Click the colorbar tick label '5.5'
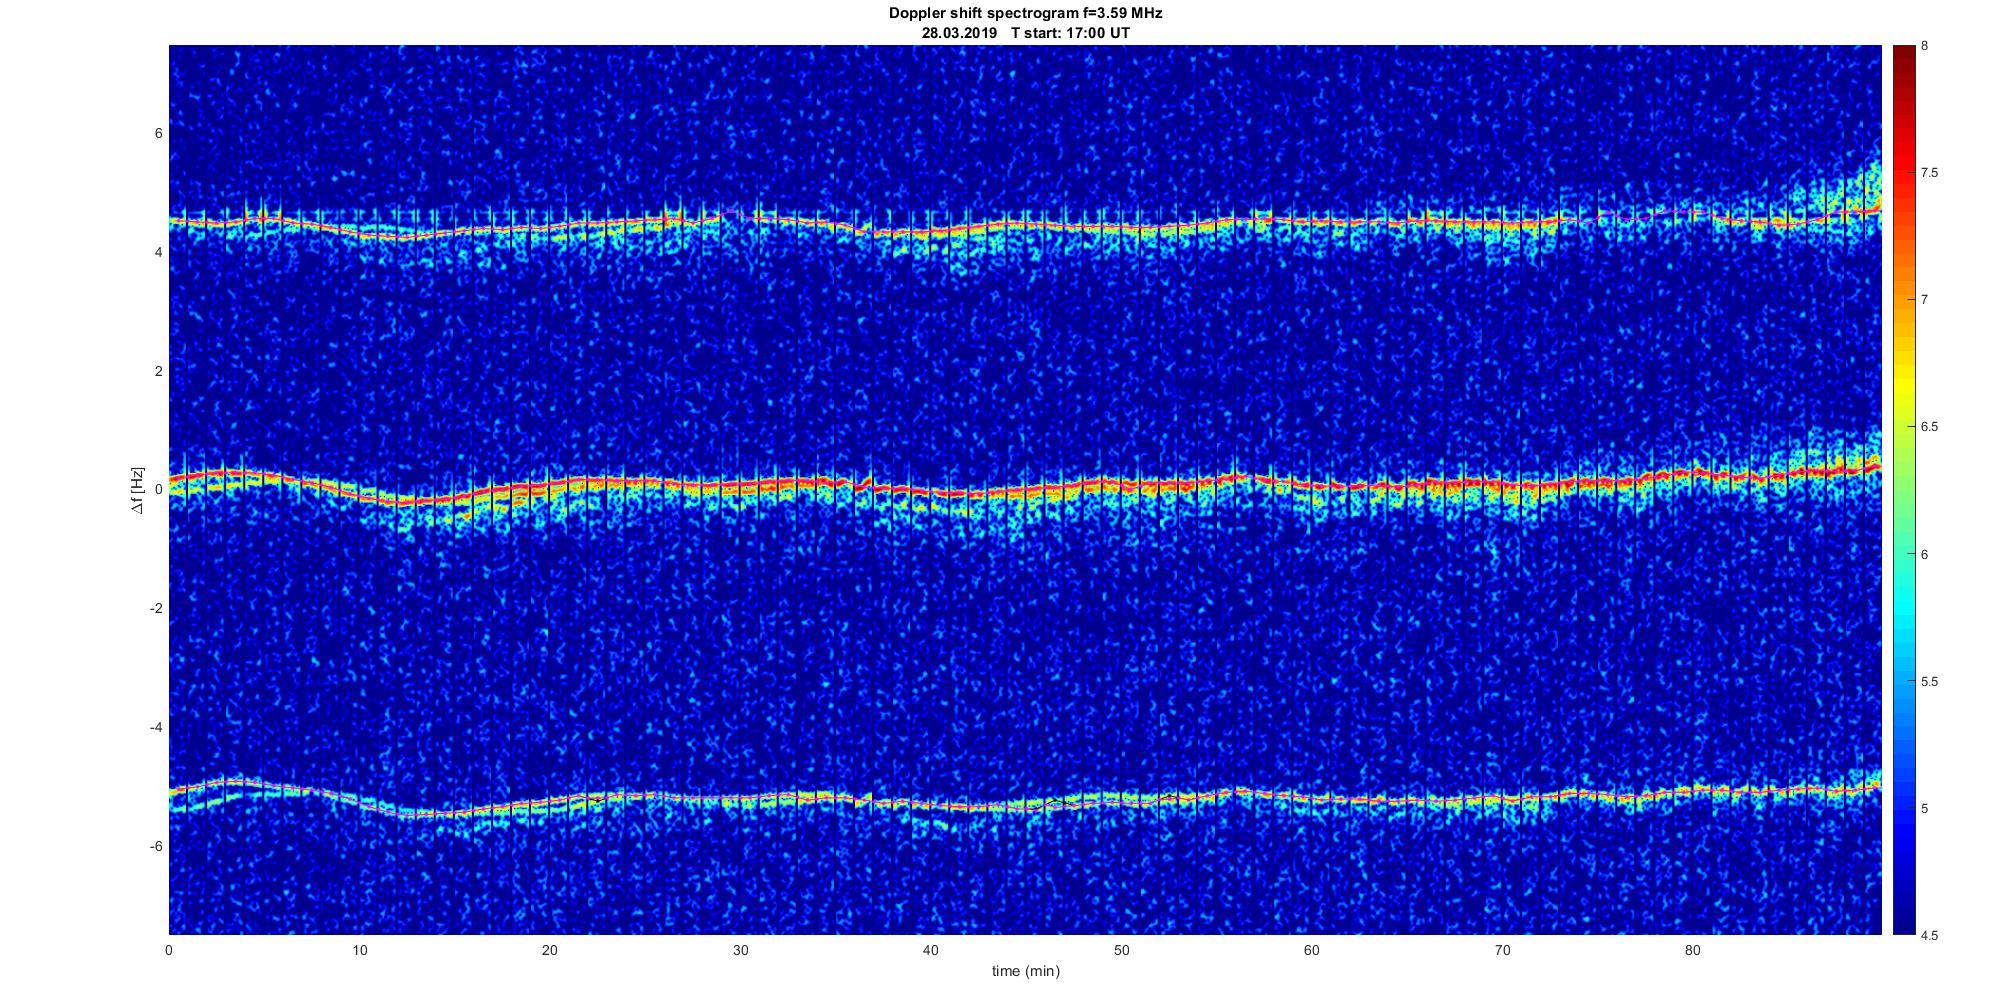 [1930, 682]
